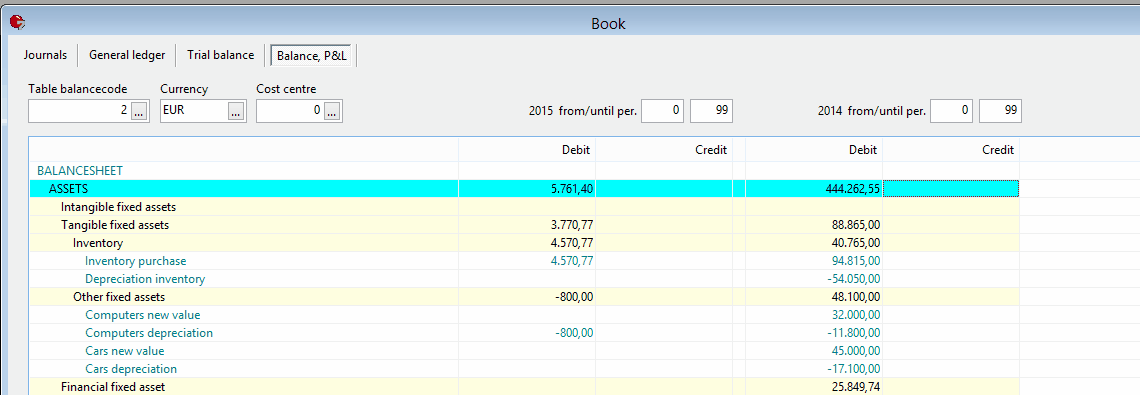Select the Intangible fixed assets row
The width and height of the screenshot is (1140, 395).
(523, 207)
